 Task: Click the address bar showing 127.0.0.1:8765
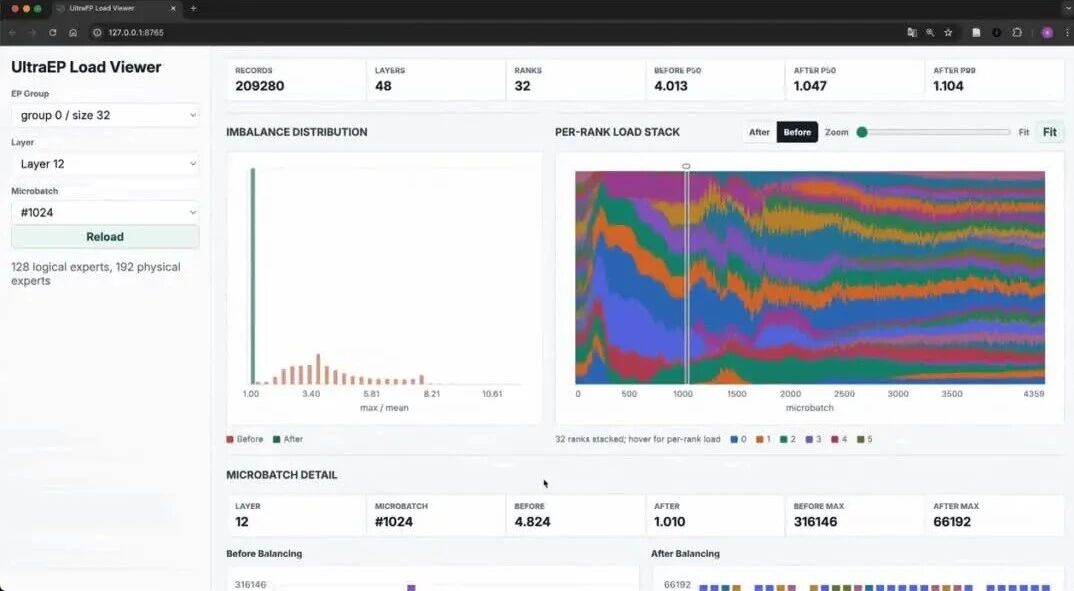point(136,32)
